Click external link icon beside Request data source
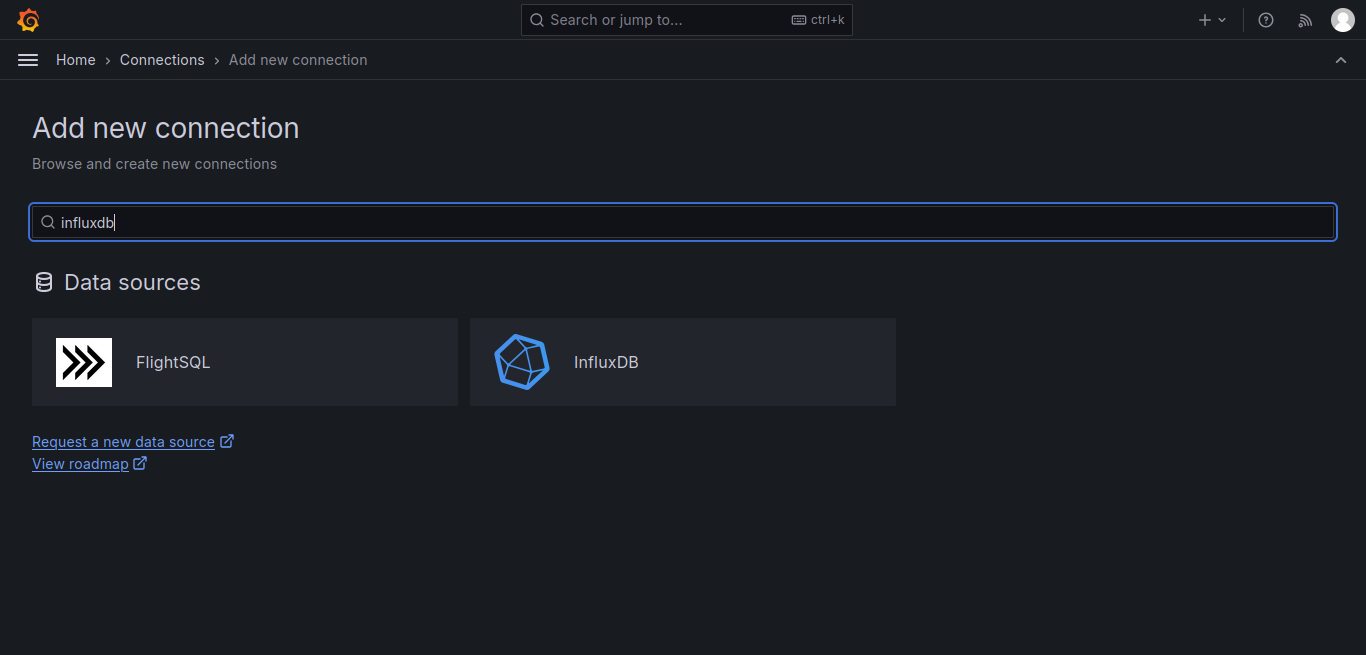The height and width of the screenshot is (655, 1366). [x=227, y=441]
